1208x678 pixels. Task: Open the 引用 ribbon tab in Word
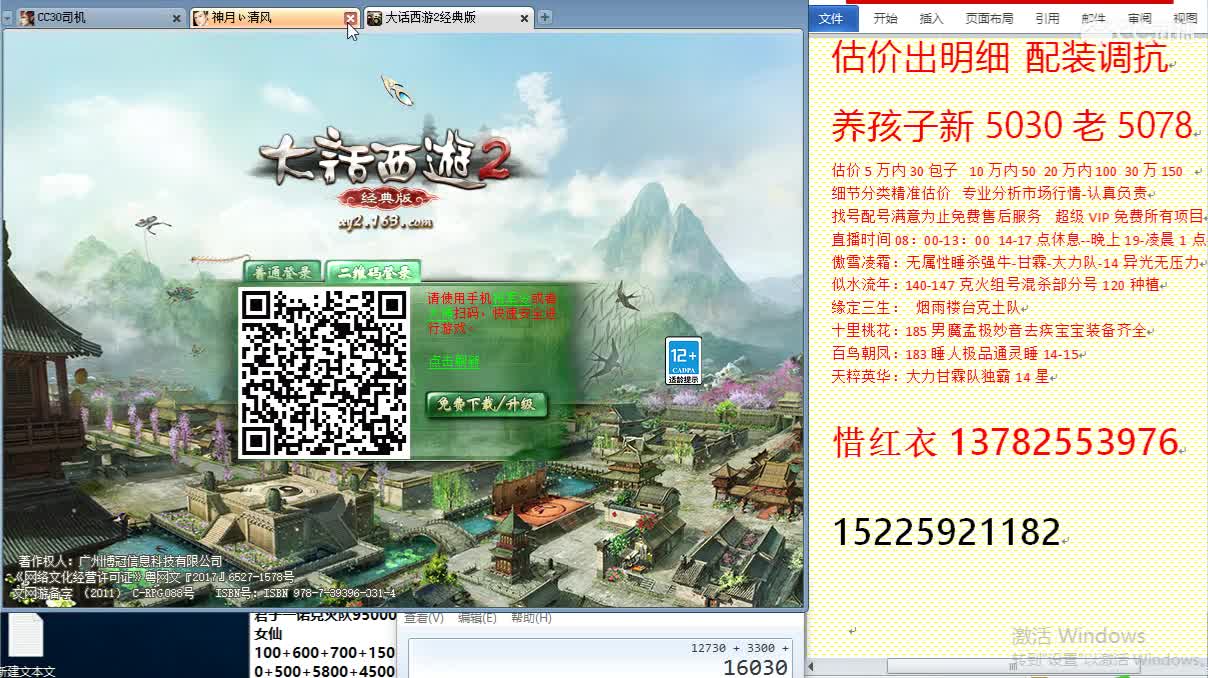(1047, 18)
